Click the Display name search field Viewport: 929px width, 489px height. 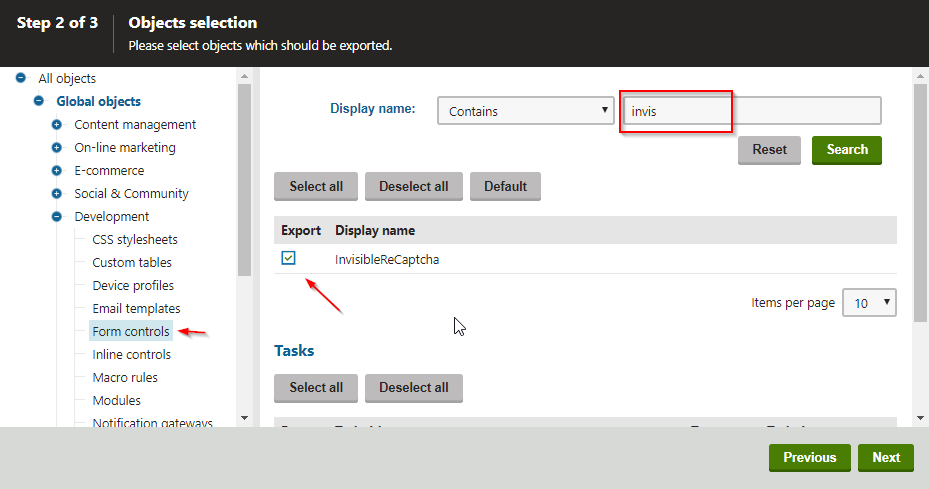[750, 111]
